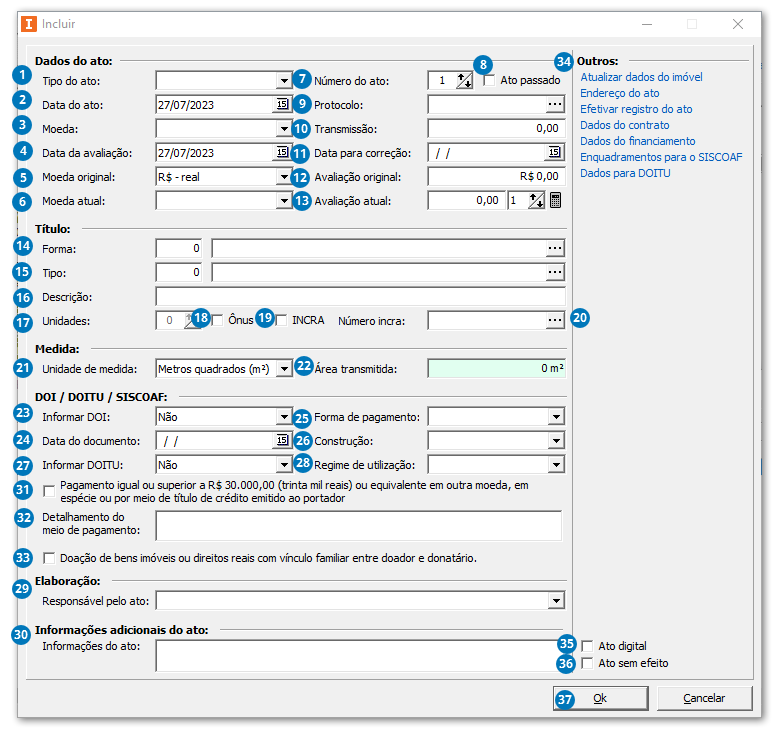
Task: Enable the Ato passado checkbox
Action: 490,81
